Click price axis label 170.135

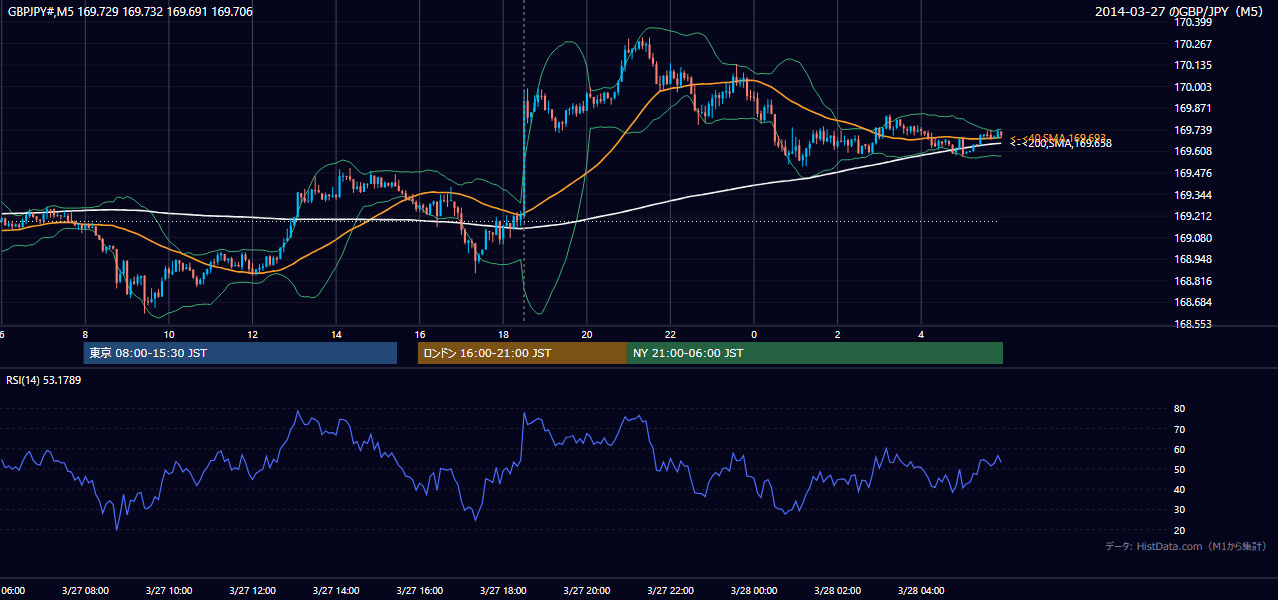click(x=1193, y=66)
